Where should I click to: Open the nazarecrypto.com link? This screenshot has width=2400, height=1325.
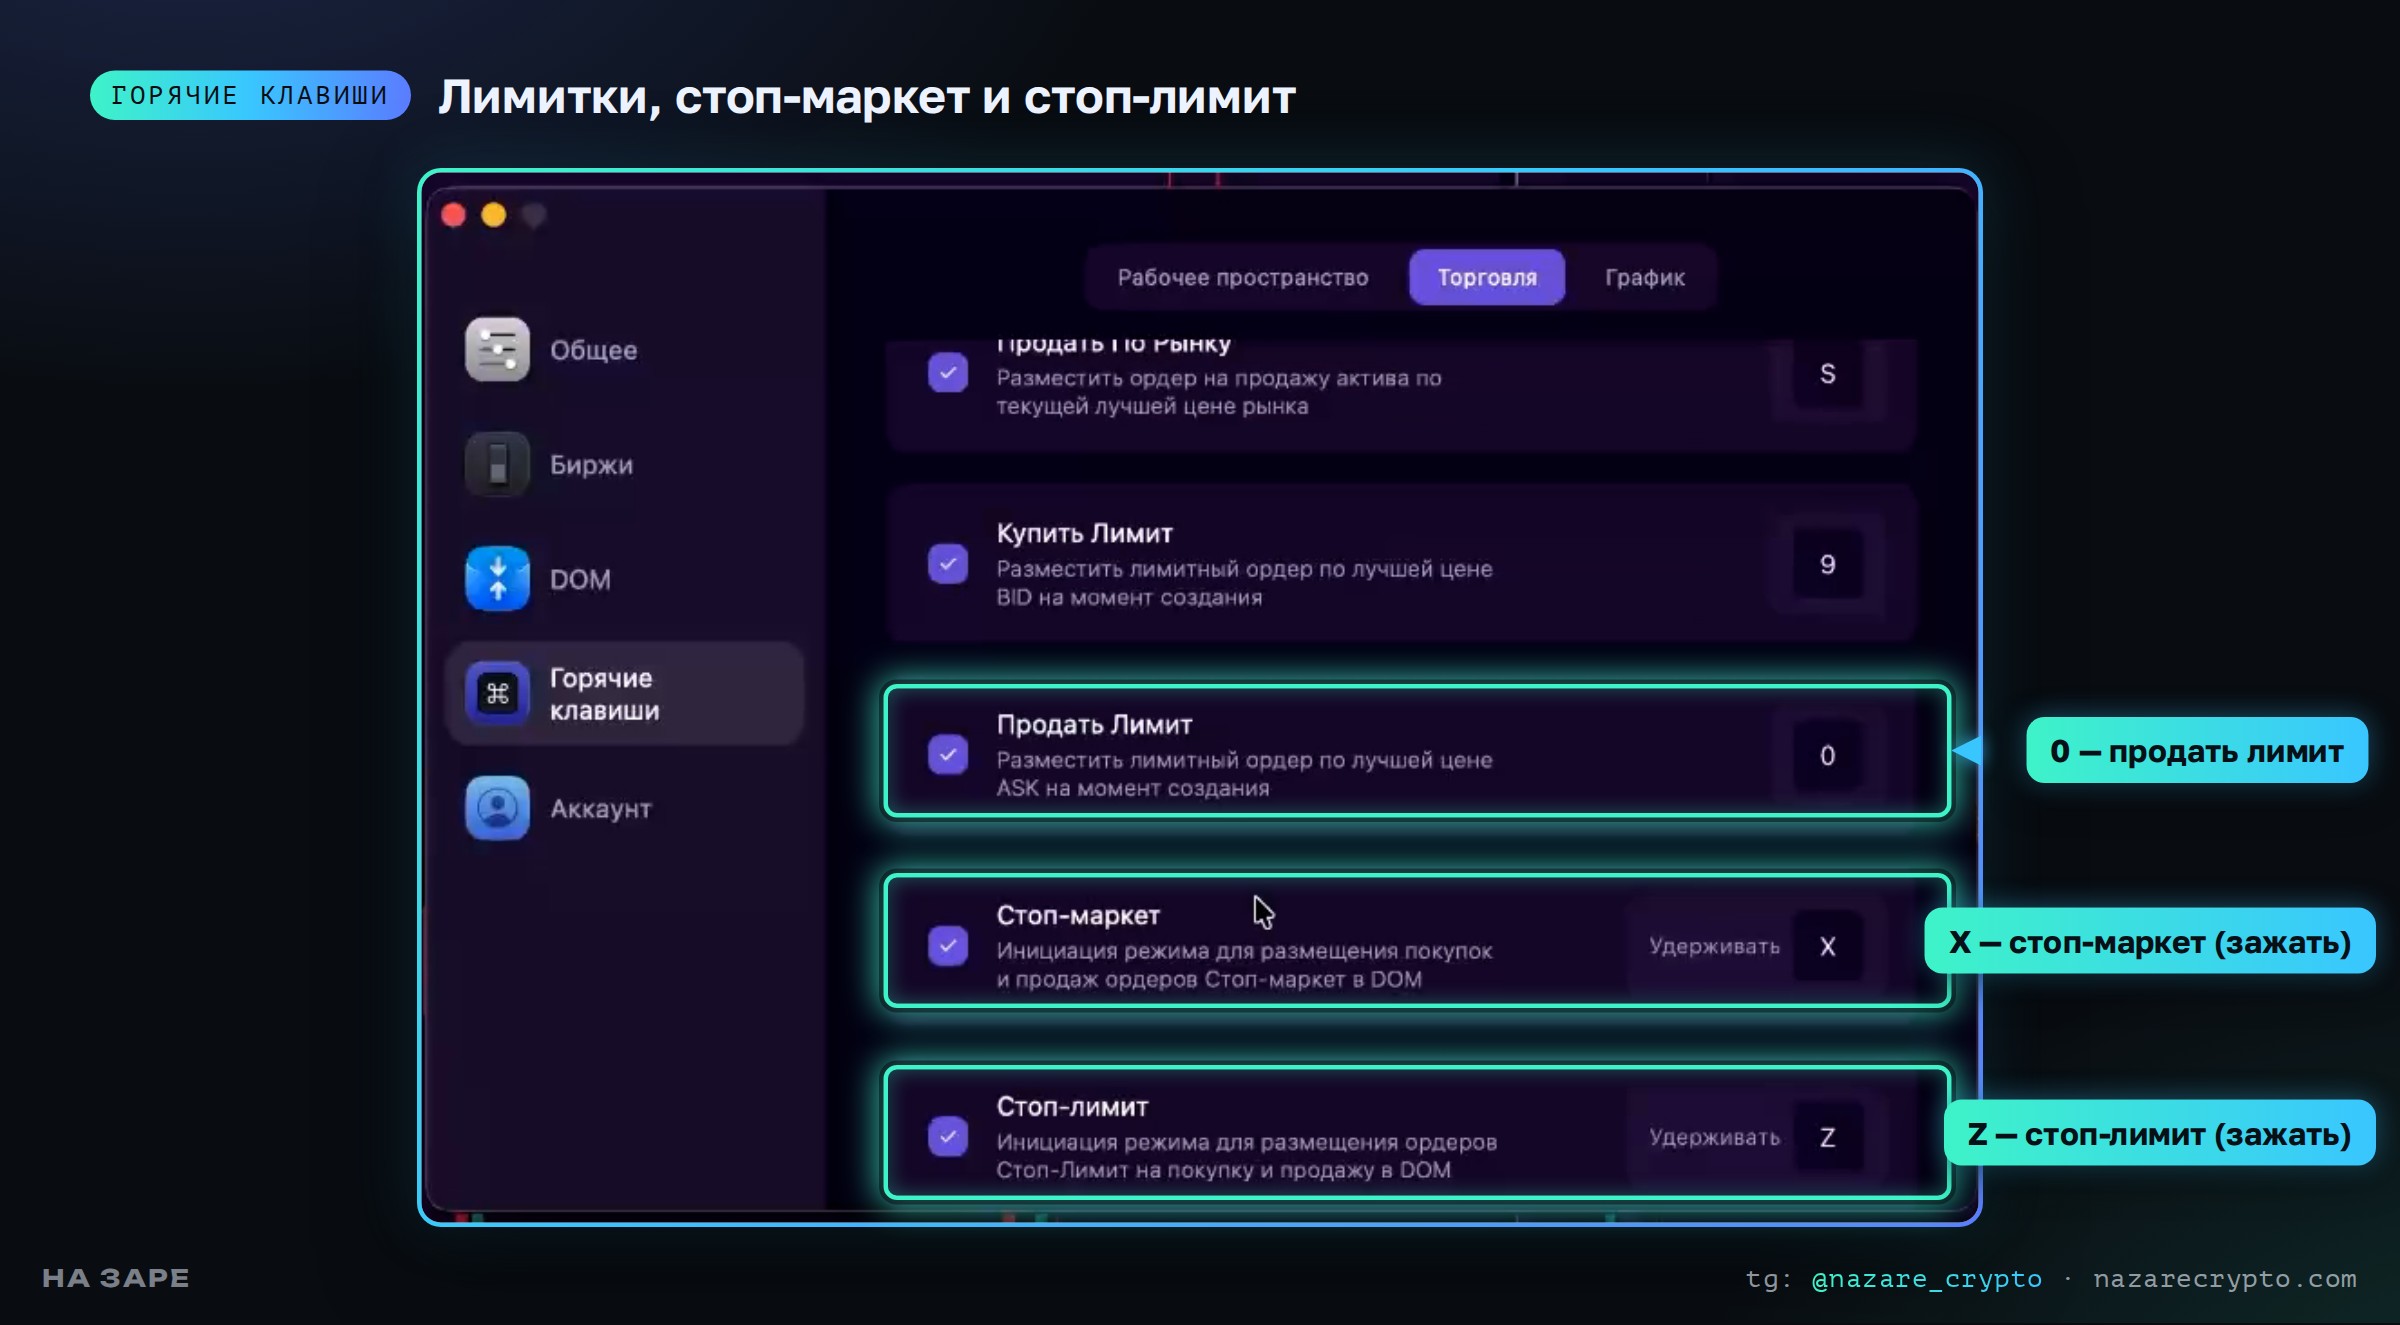click(x=2225, y=1279)
